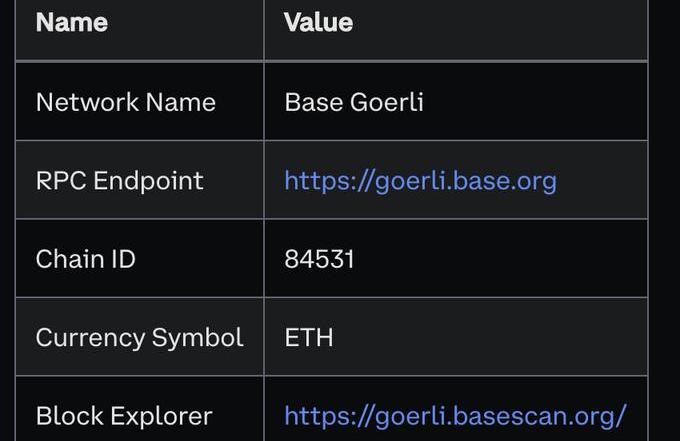Click the 'Value' column header
The height and width of the screenshot is (441, 680).
(318, 22)
